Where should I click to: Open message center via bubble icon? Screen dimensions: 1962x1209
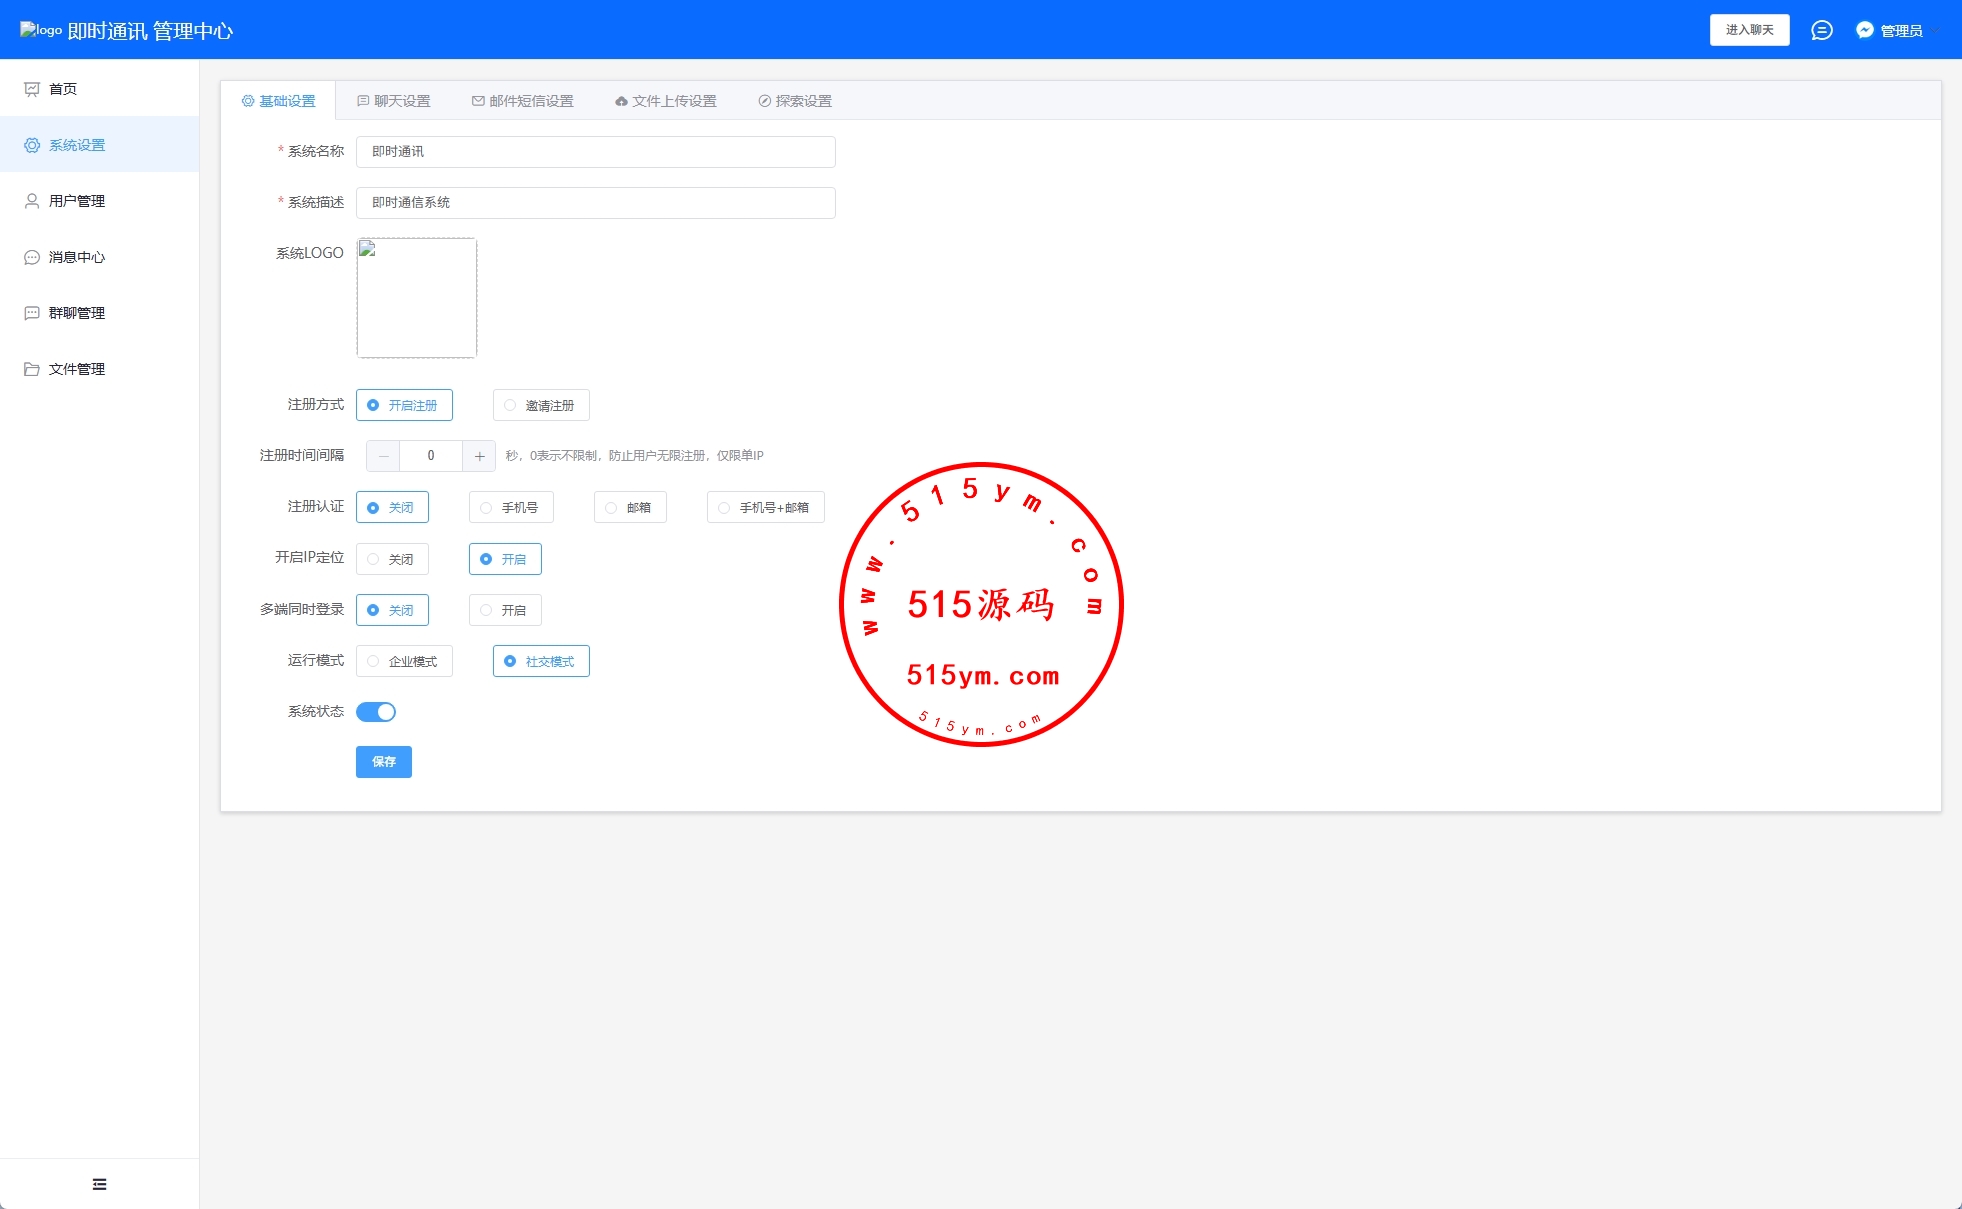[x=32, y=257]
